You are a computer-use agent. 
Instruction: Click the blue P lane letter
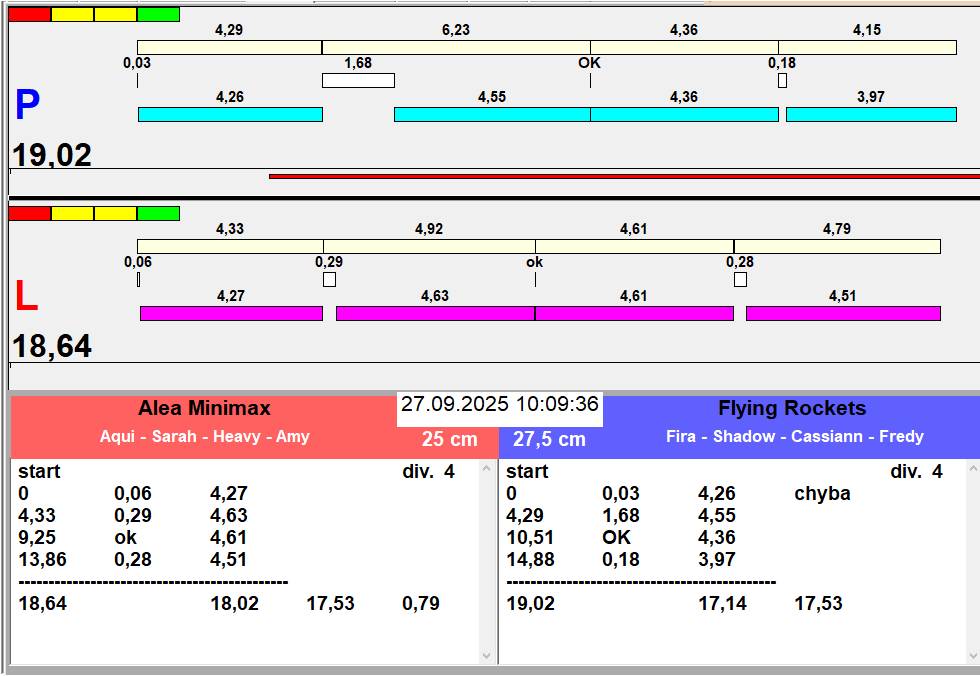tap(28, 105)
